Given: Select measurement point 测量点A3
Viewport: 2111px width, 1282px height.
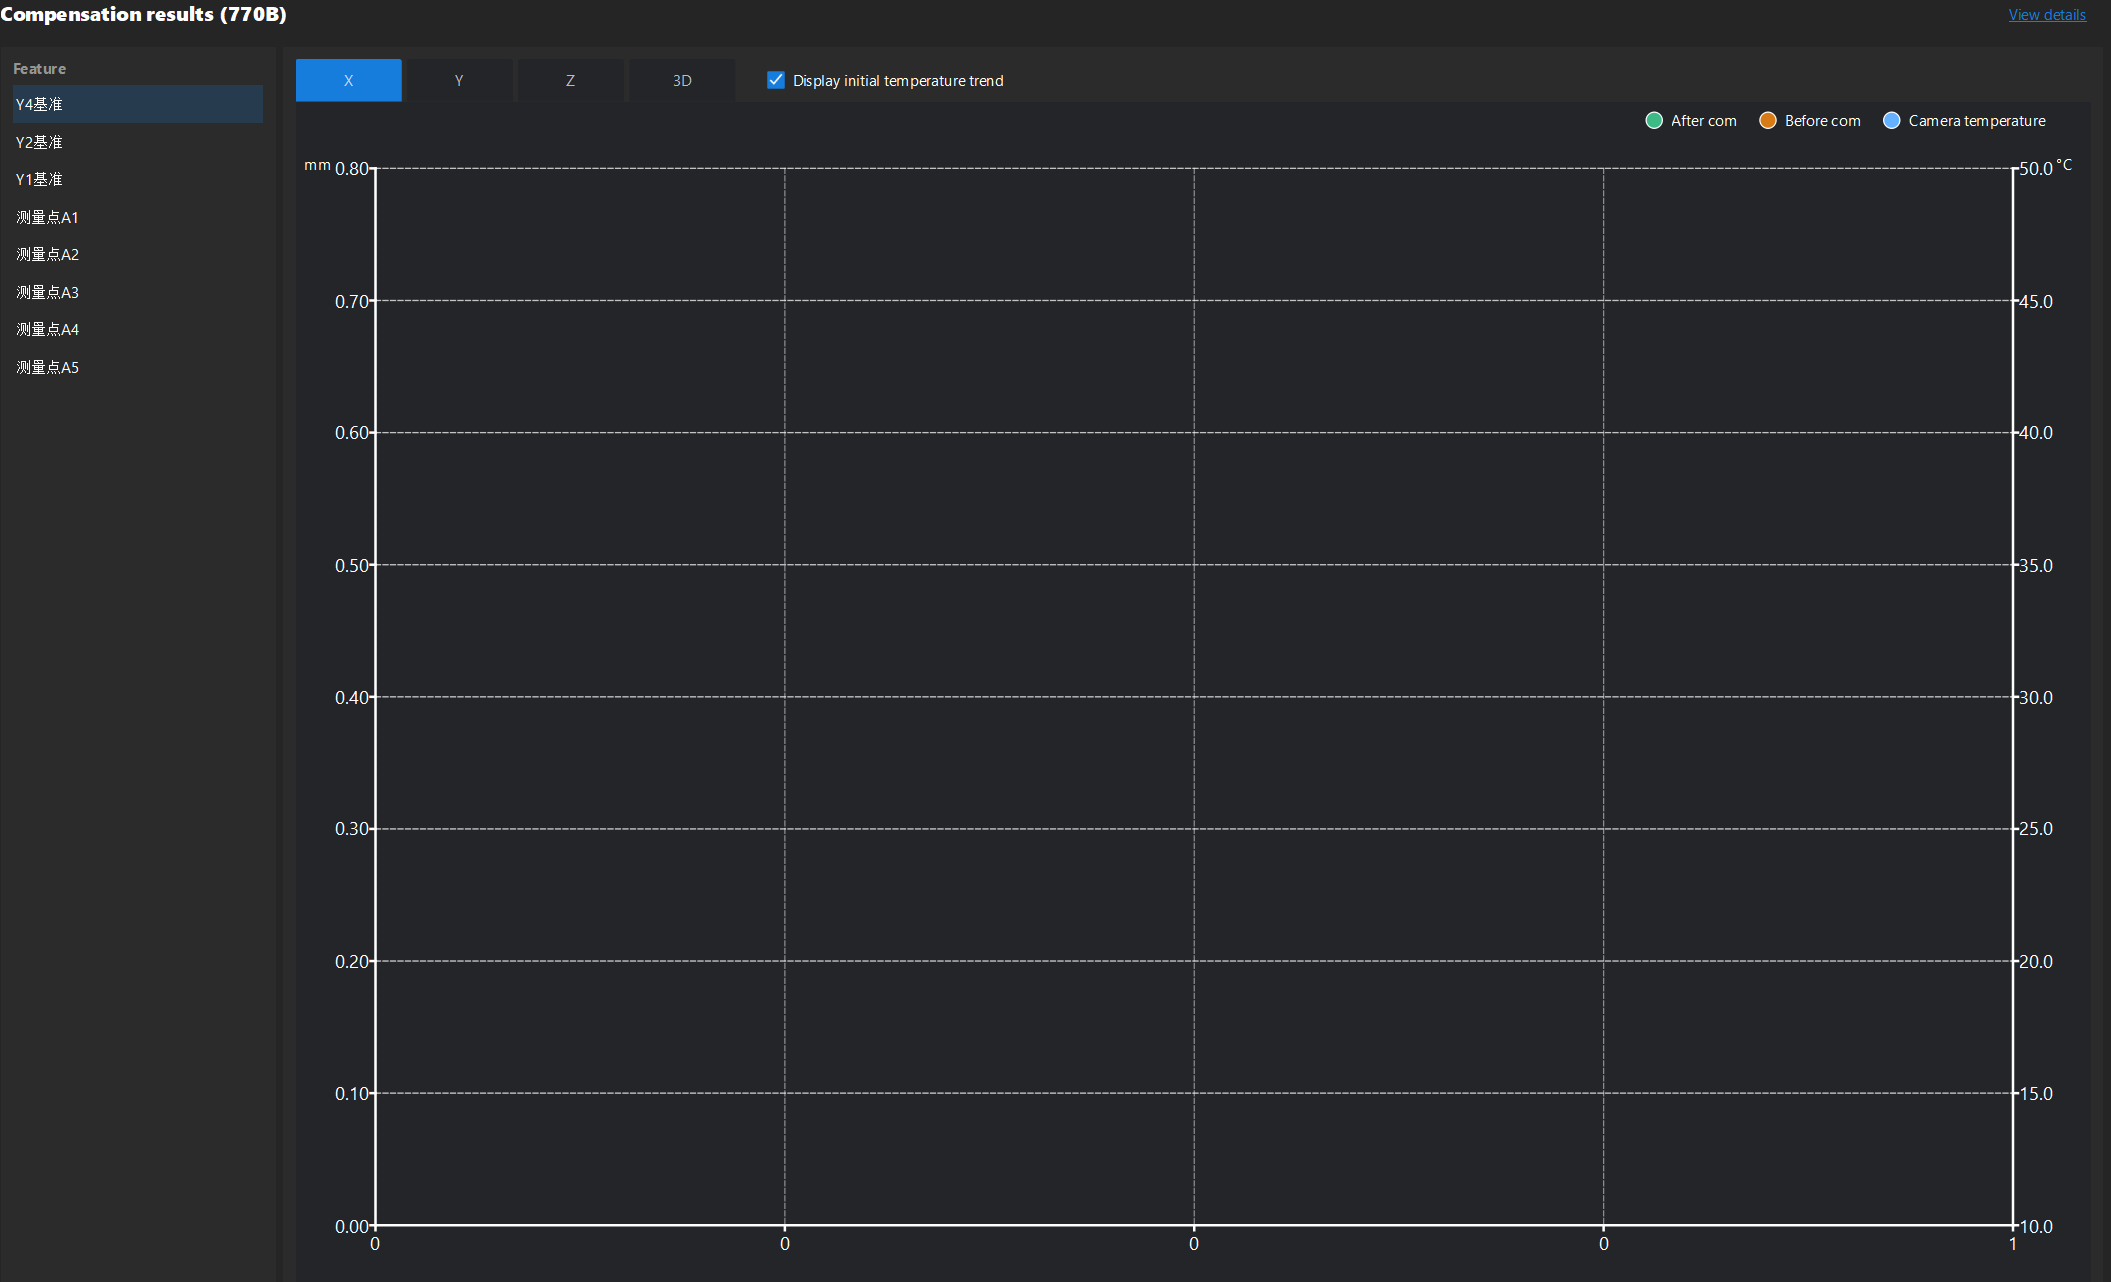Looking at the screenshot, I should tap(137, 292).
